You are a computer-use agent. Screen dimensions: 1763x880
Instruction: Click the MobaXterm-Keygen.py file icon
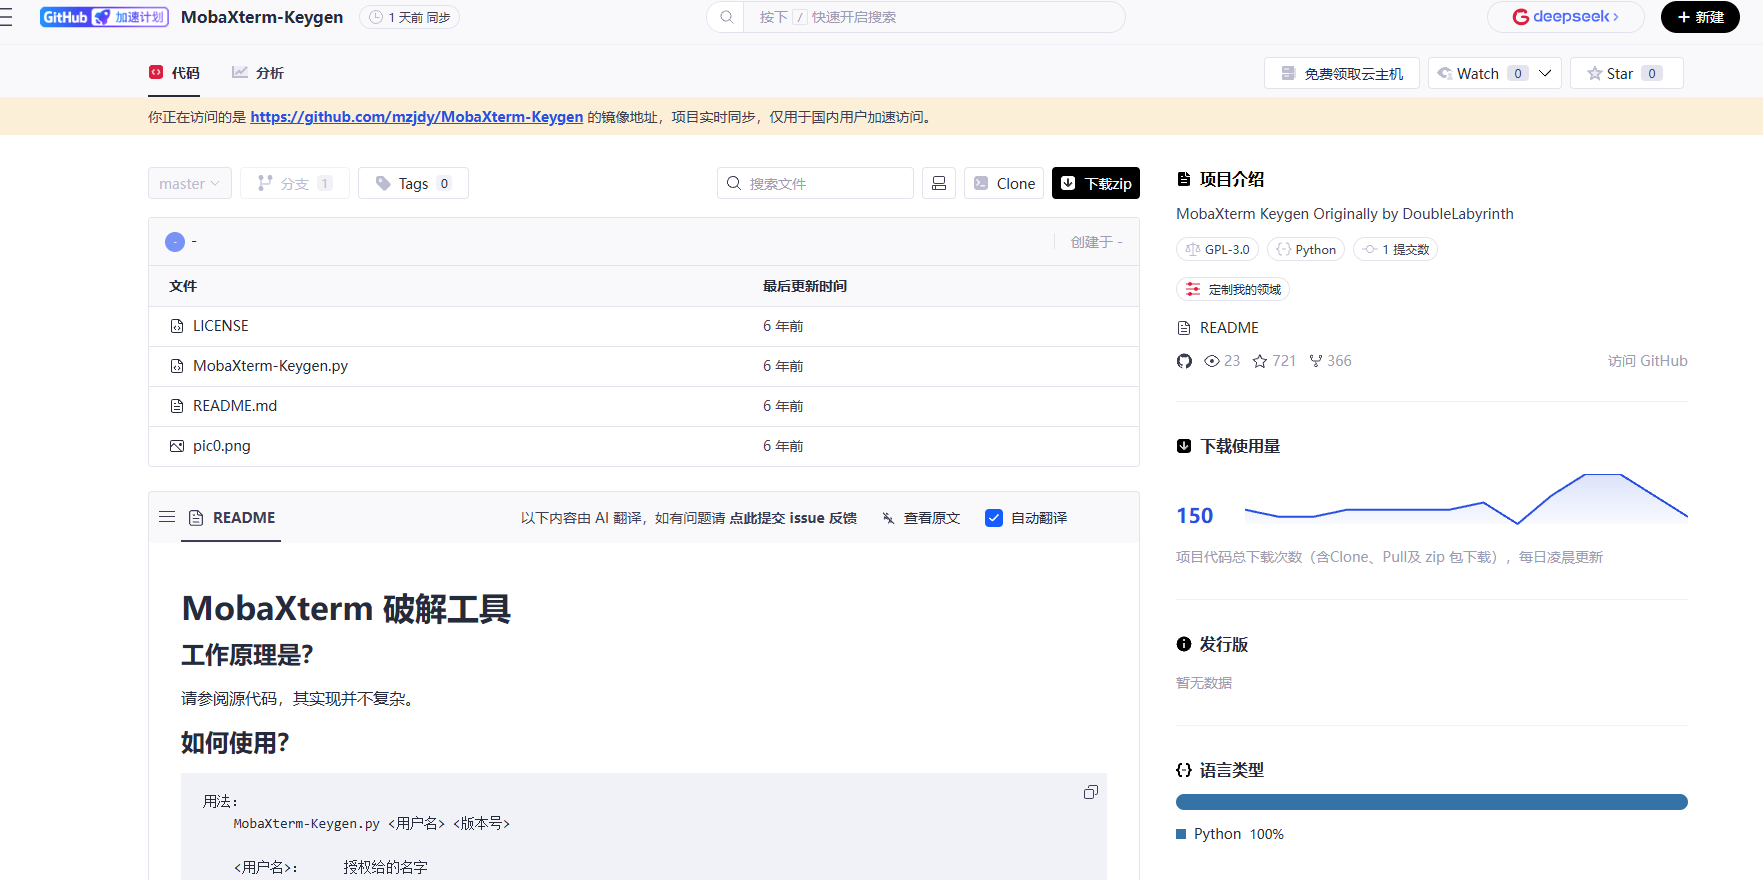pyautogui.click(x=177, y=366)
